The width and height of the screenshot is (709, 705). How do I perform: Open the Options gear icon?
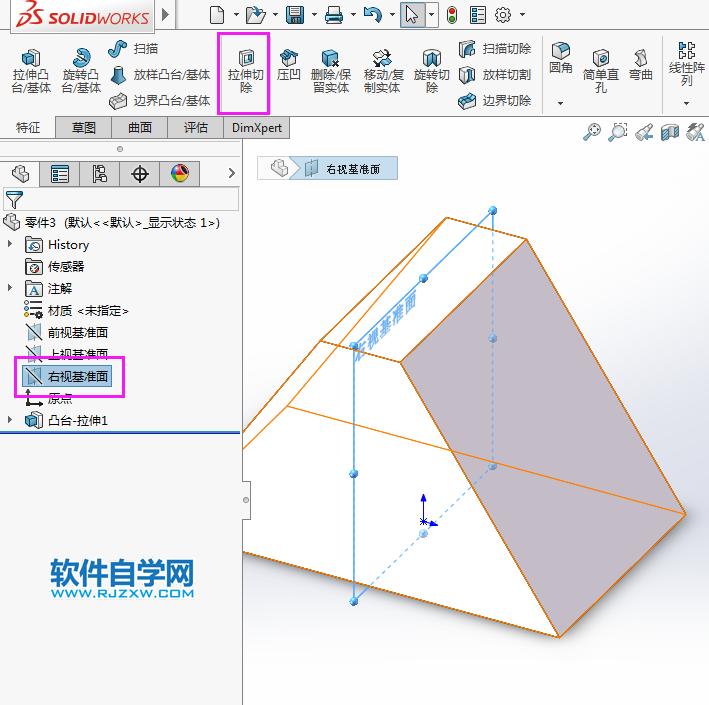503,15
